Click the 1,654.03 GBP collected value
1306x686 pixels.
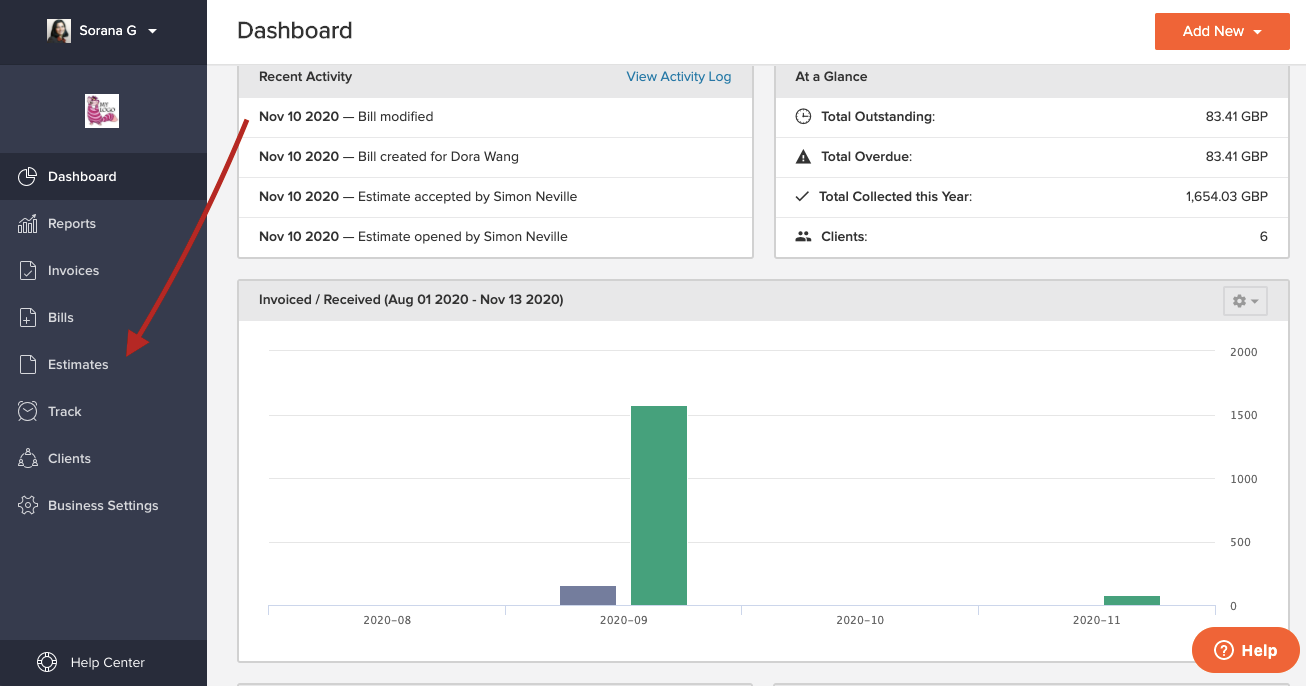click(1227, 197)
